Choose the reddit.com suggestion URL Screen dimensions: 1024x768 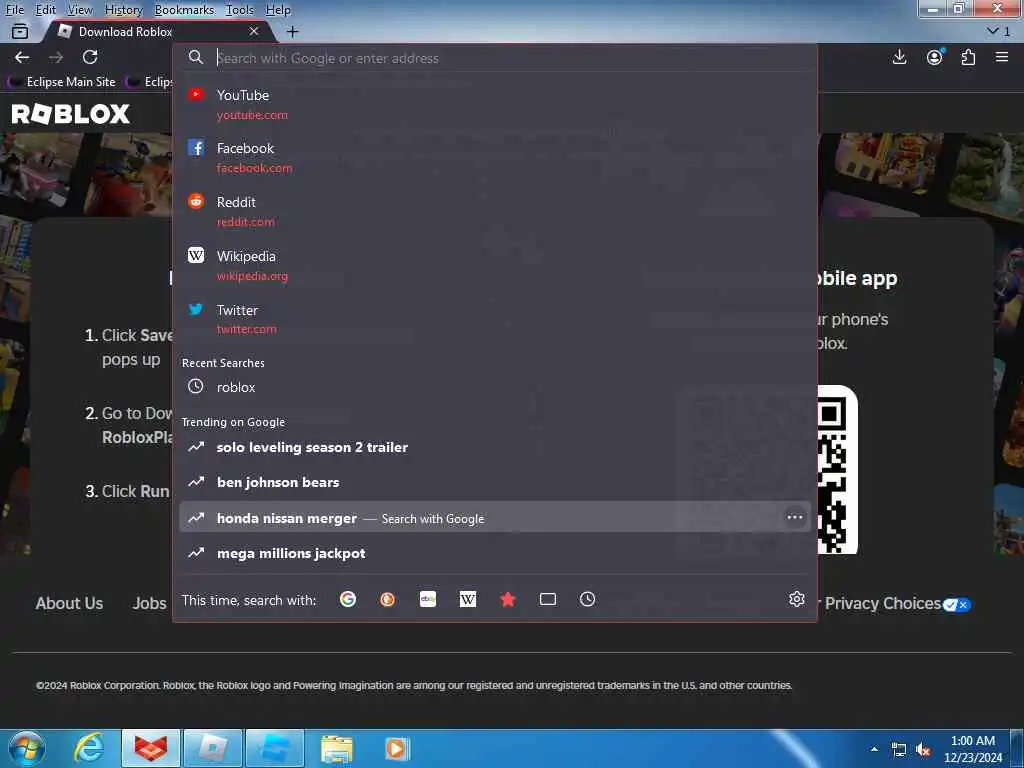pos(246,222)
